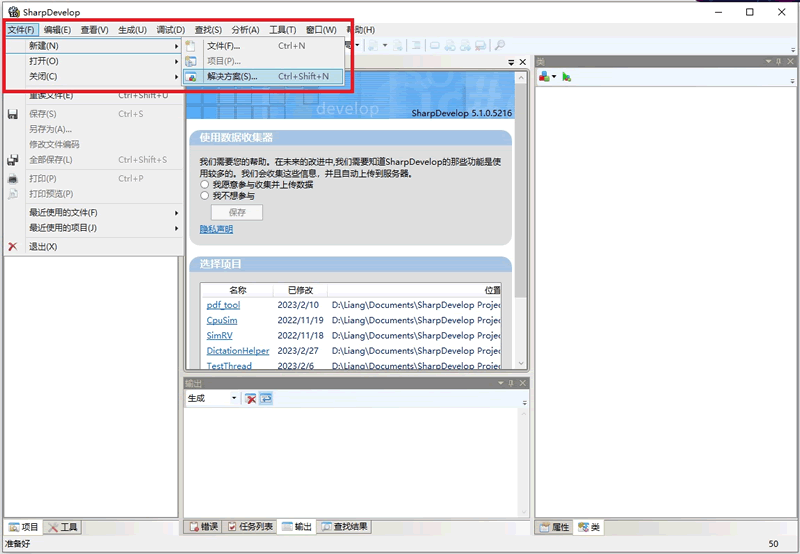Open the 查看(V) menu
Screen dimensions: 800x554
[94, 30]
